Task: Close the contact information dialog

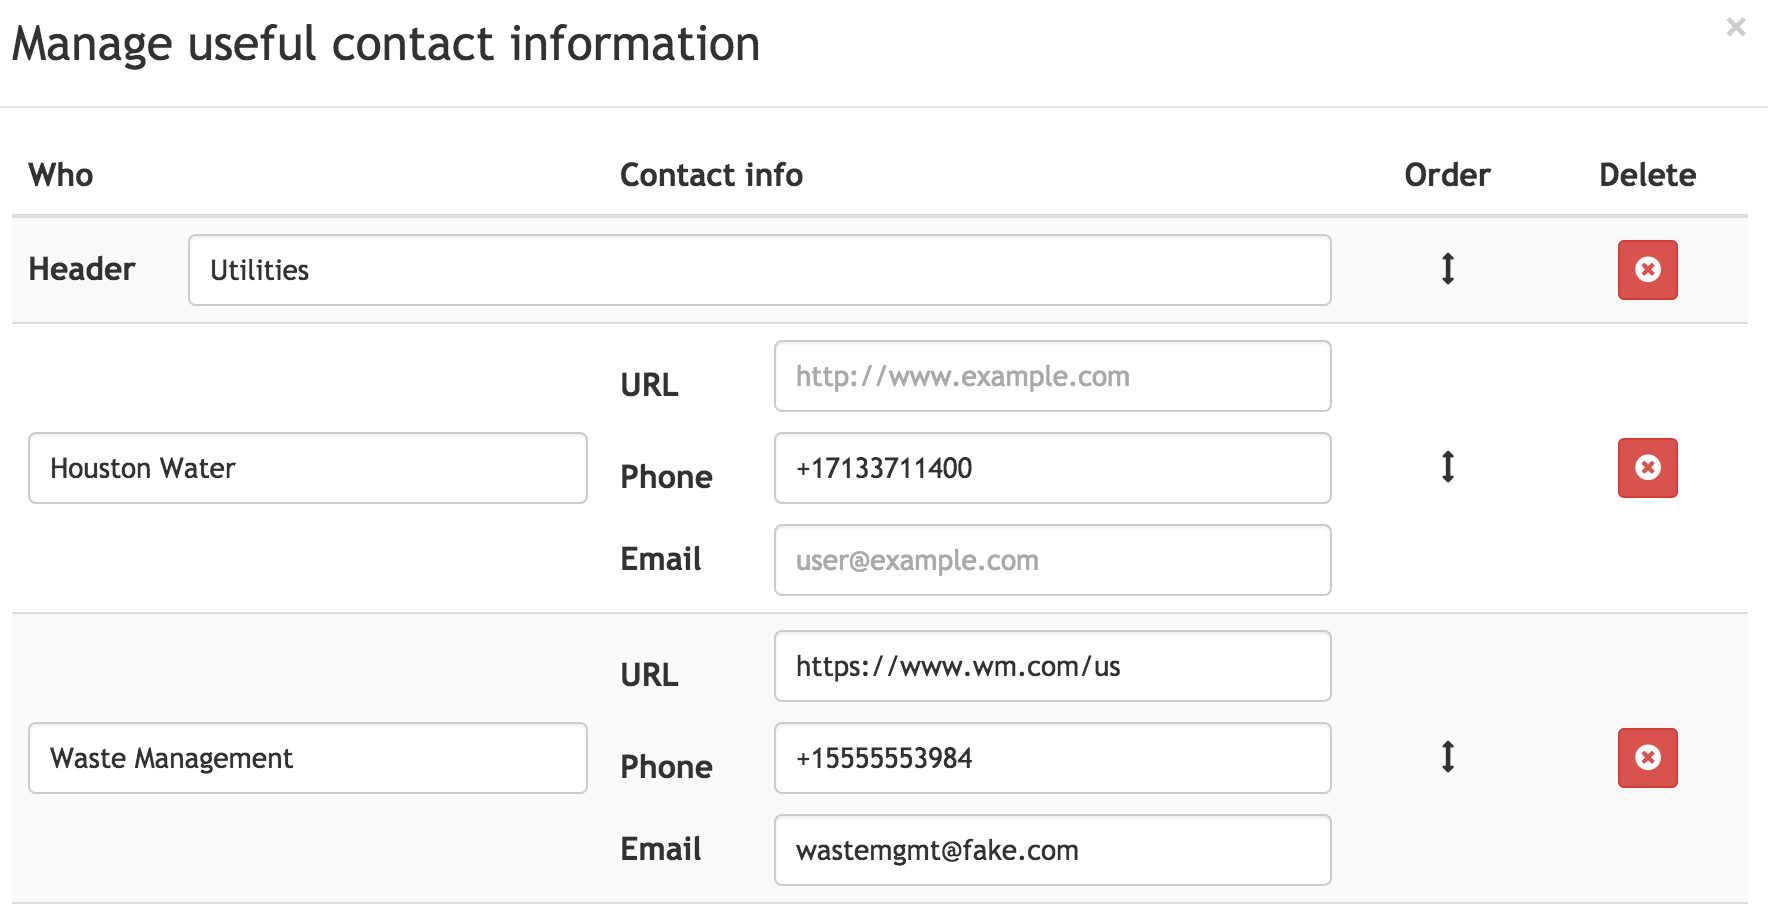Action: (1735, 27)
